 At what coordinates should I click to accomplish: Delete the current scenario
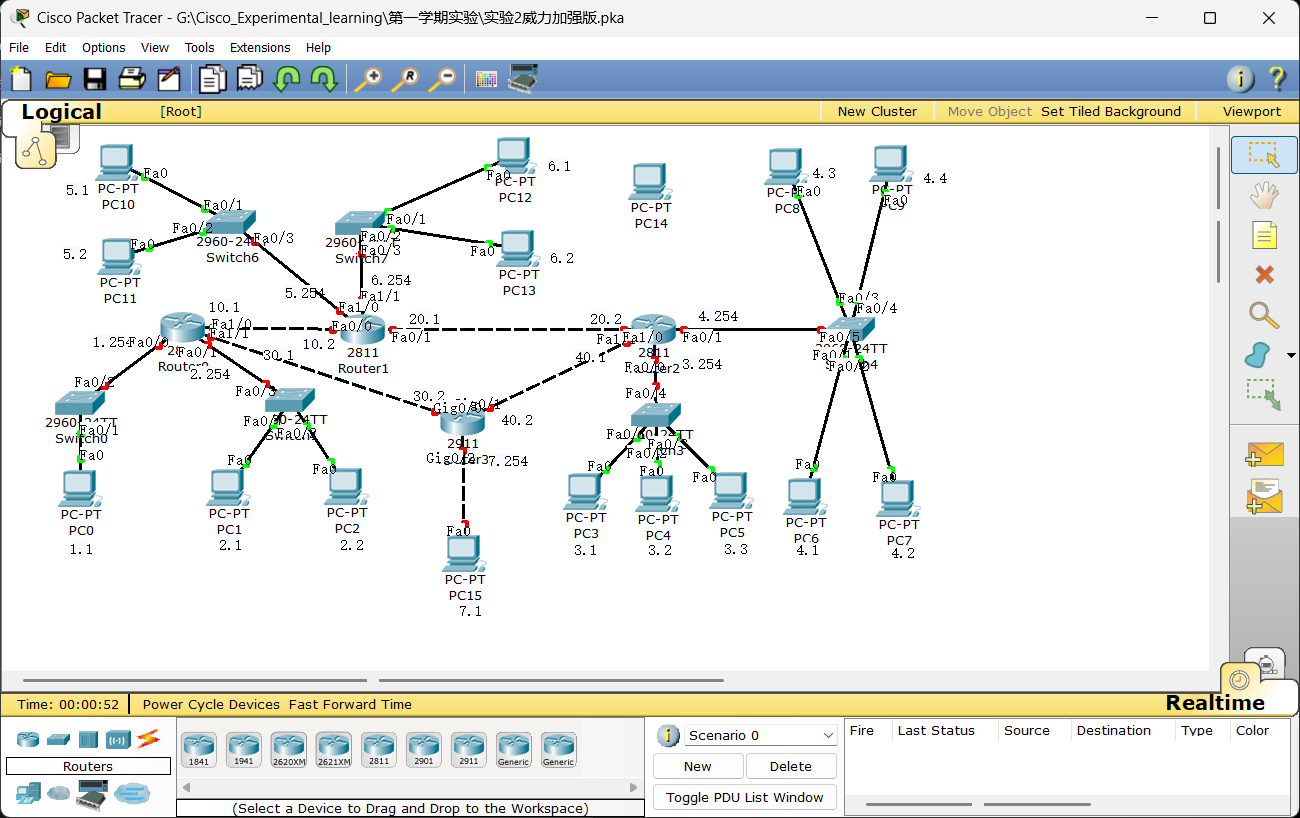[x=791, y=766]
